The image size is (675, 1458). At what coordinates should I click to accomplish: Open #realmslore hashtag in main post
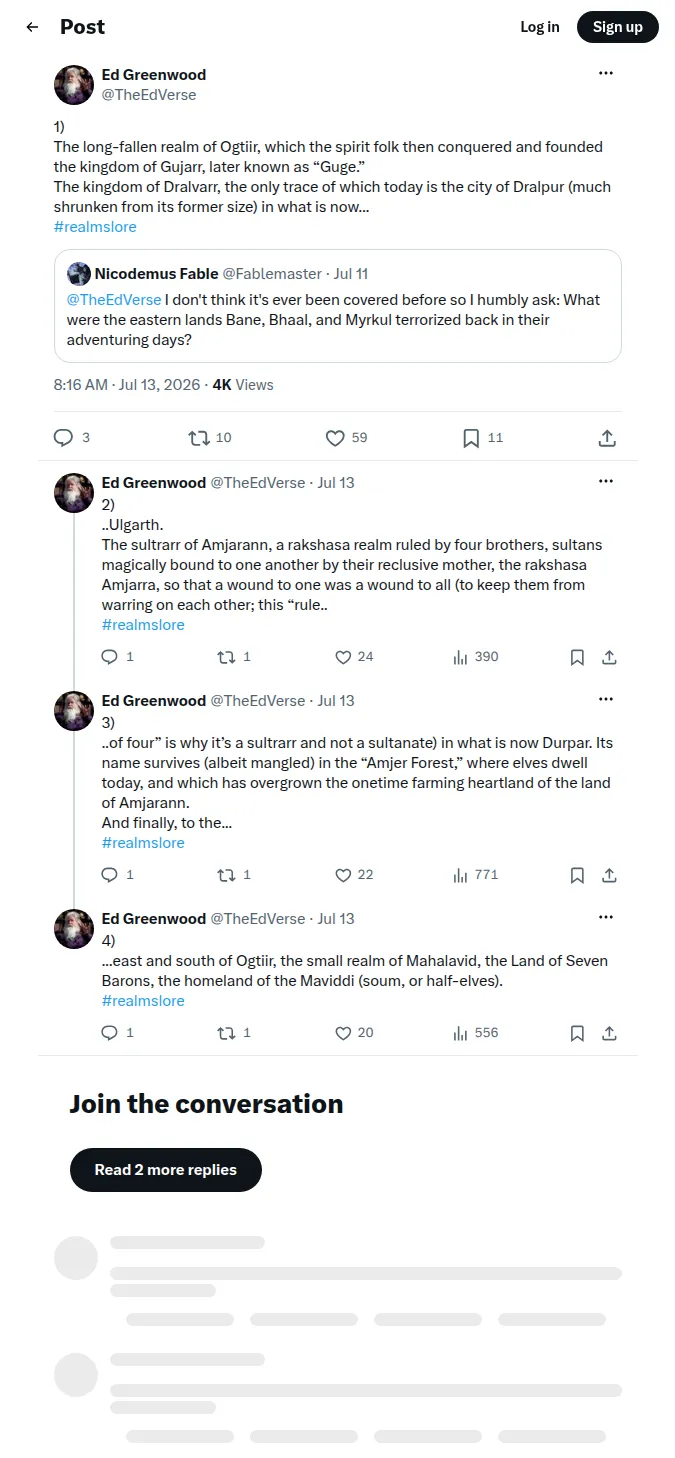pyautogui.click(x=95, y=227)
